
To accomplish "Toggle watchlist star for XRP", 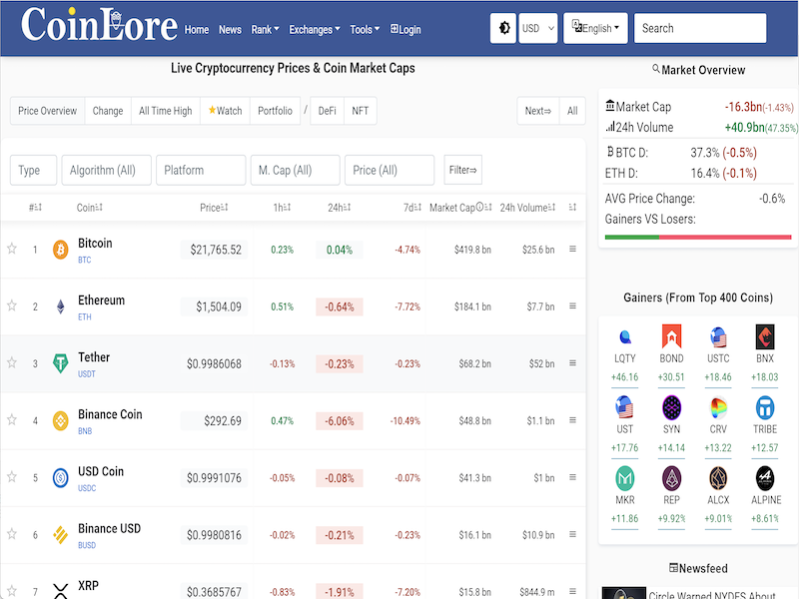I will (12, 591).
